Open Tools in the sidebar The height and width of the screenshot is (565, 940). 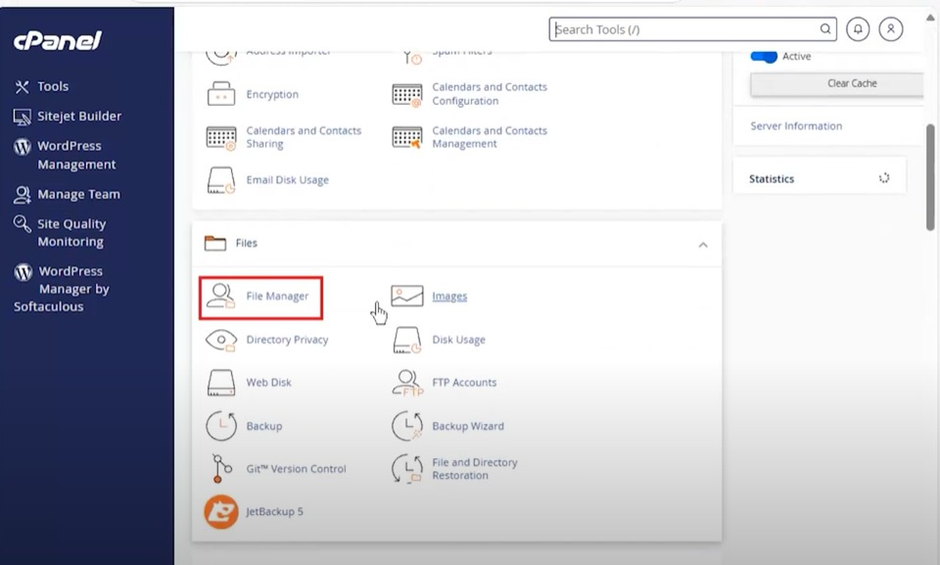tap(52, 87)
